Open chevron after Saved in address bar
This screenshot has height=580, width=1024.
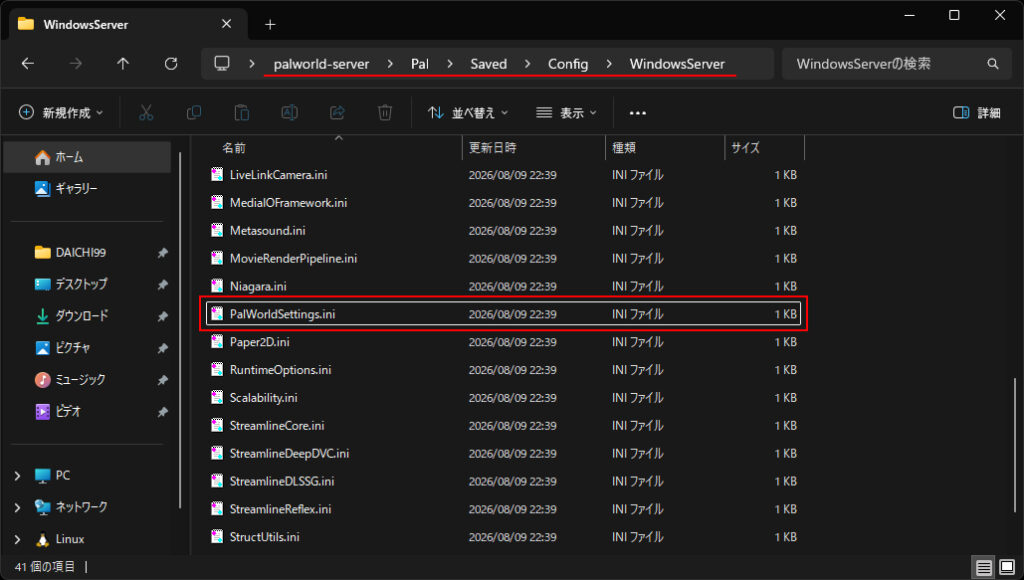pos(527,64)
